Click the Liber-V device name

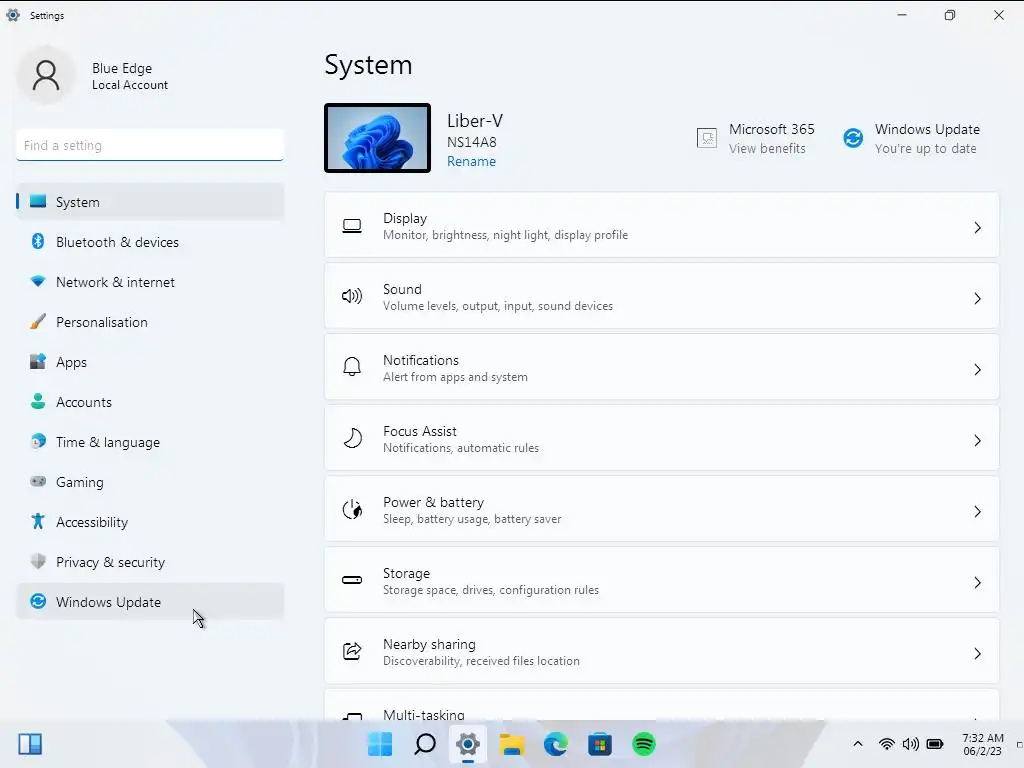click(475, 121)
